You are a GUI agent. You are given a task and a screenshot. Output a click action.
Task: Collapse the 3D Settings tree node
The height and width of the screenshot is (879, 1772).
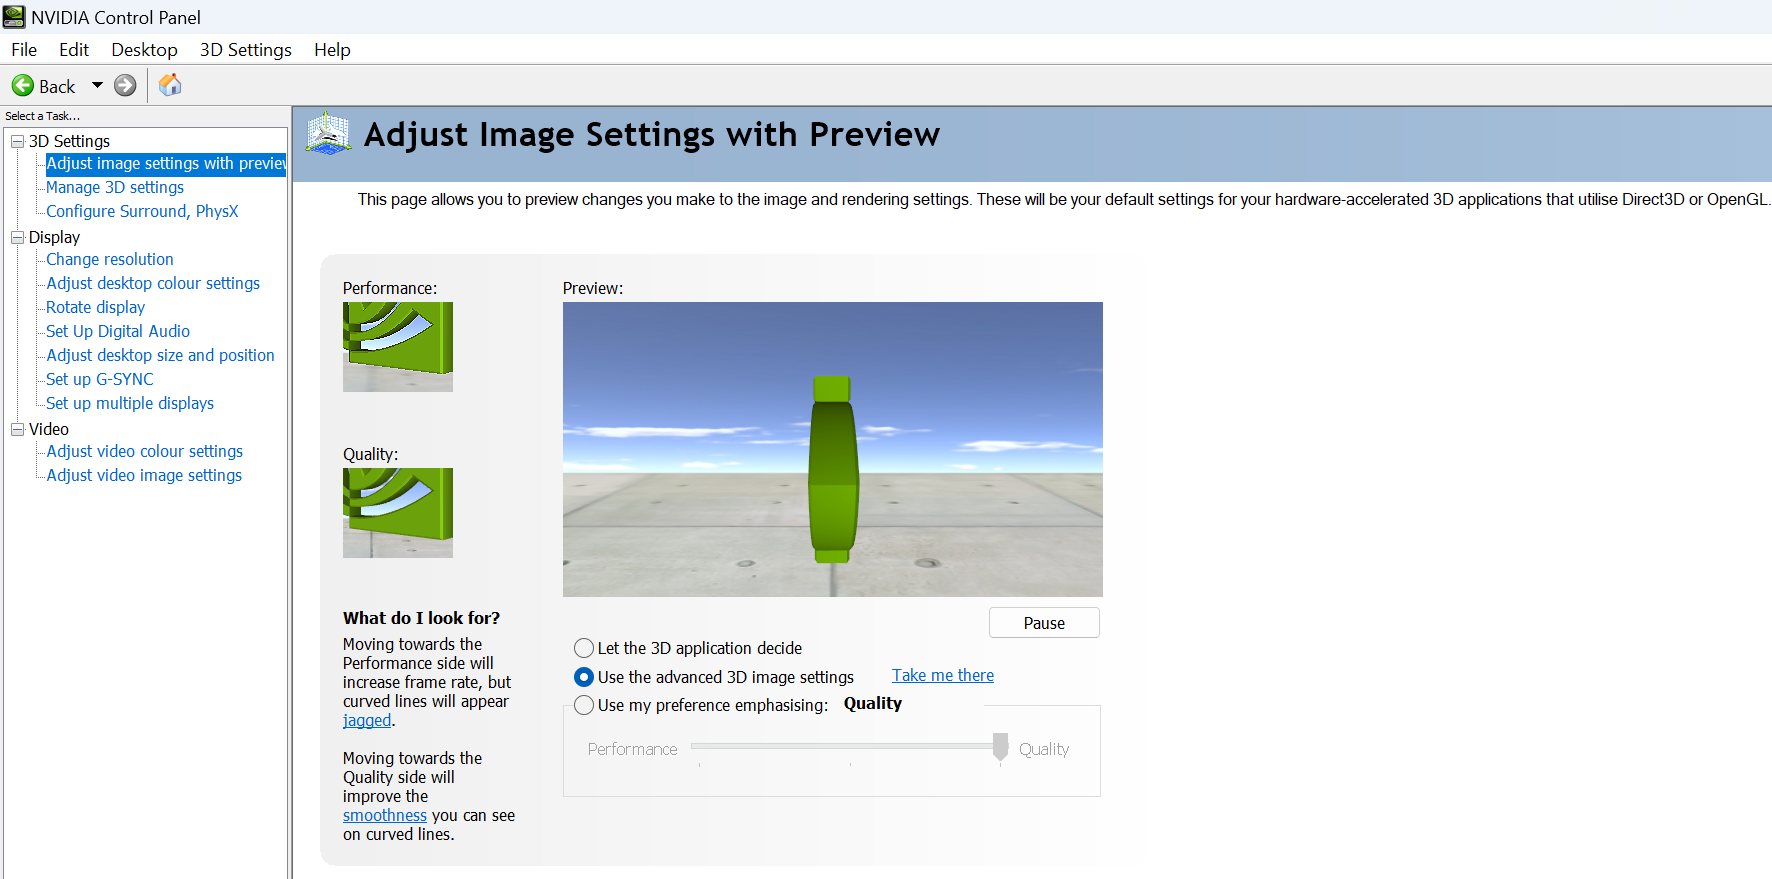[x=17, y=141]
